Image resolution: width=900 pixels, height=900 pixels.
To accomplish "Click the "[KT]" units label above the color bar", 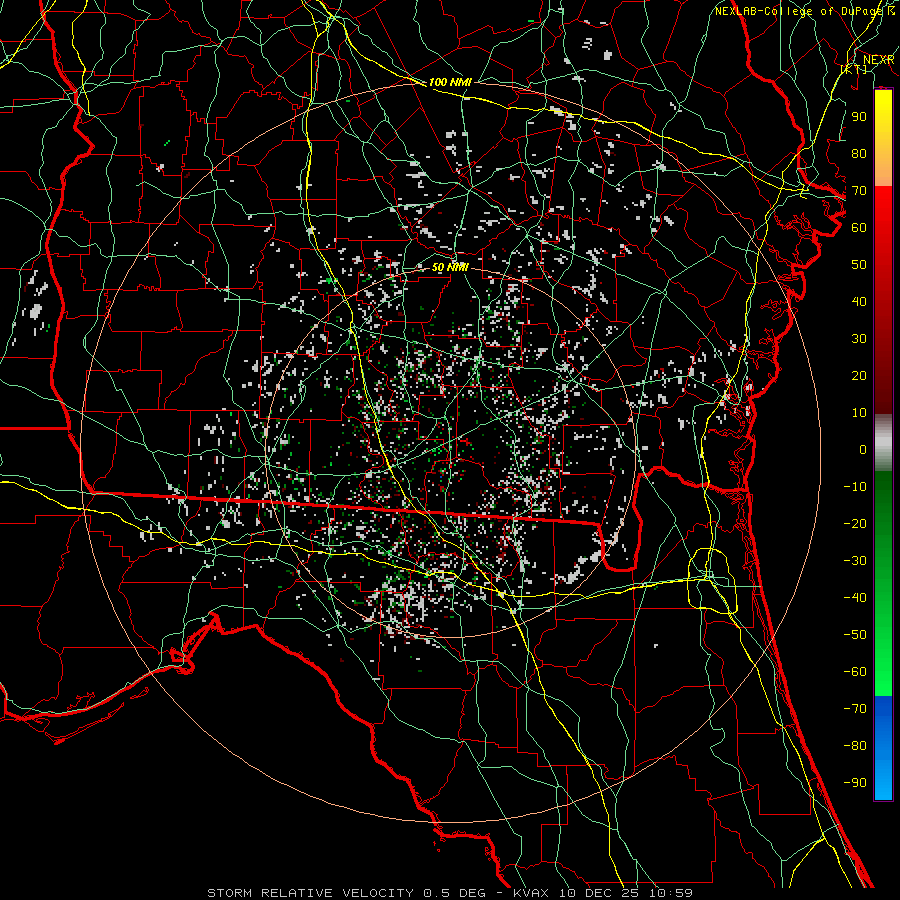I will (x=854, y=69).
